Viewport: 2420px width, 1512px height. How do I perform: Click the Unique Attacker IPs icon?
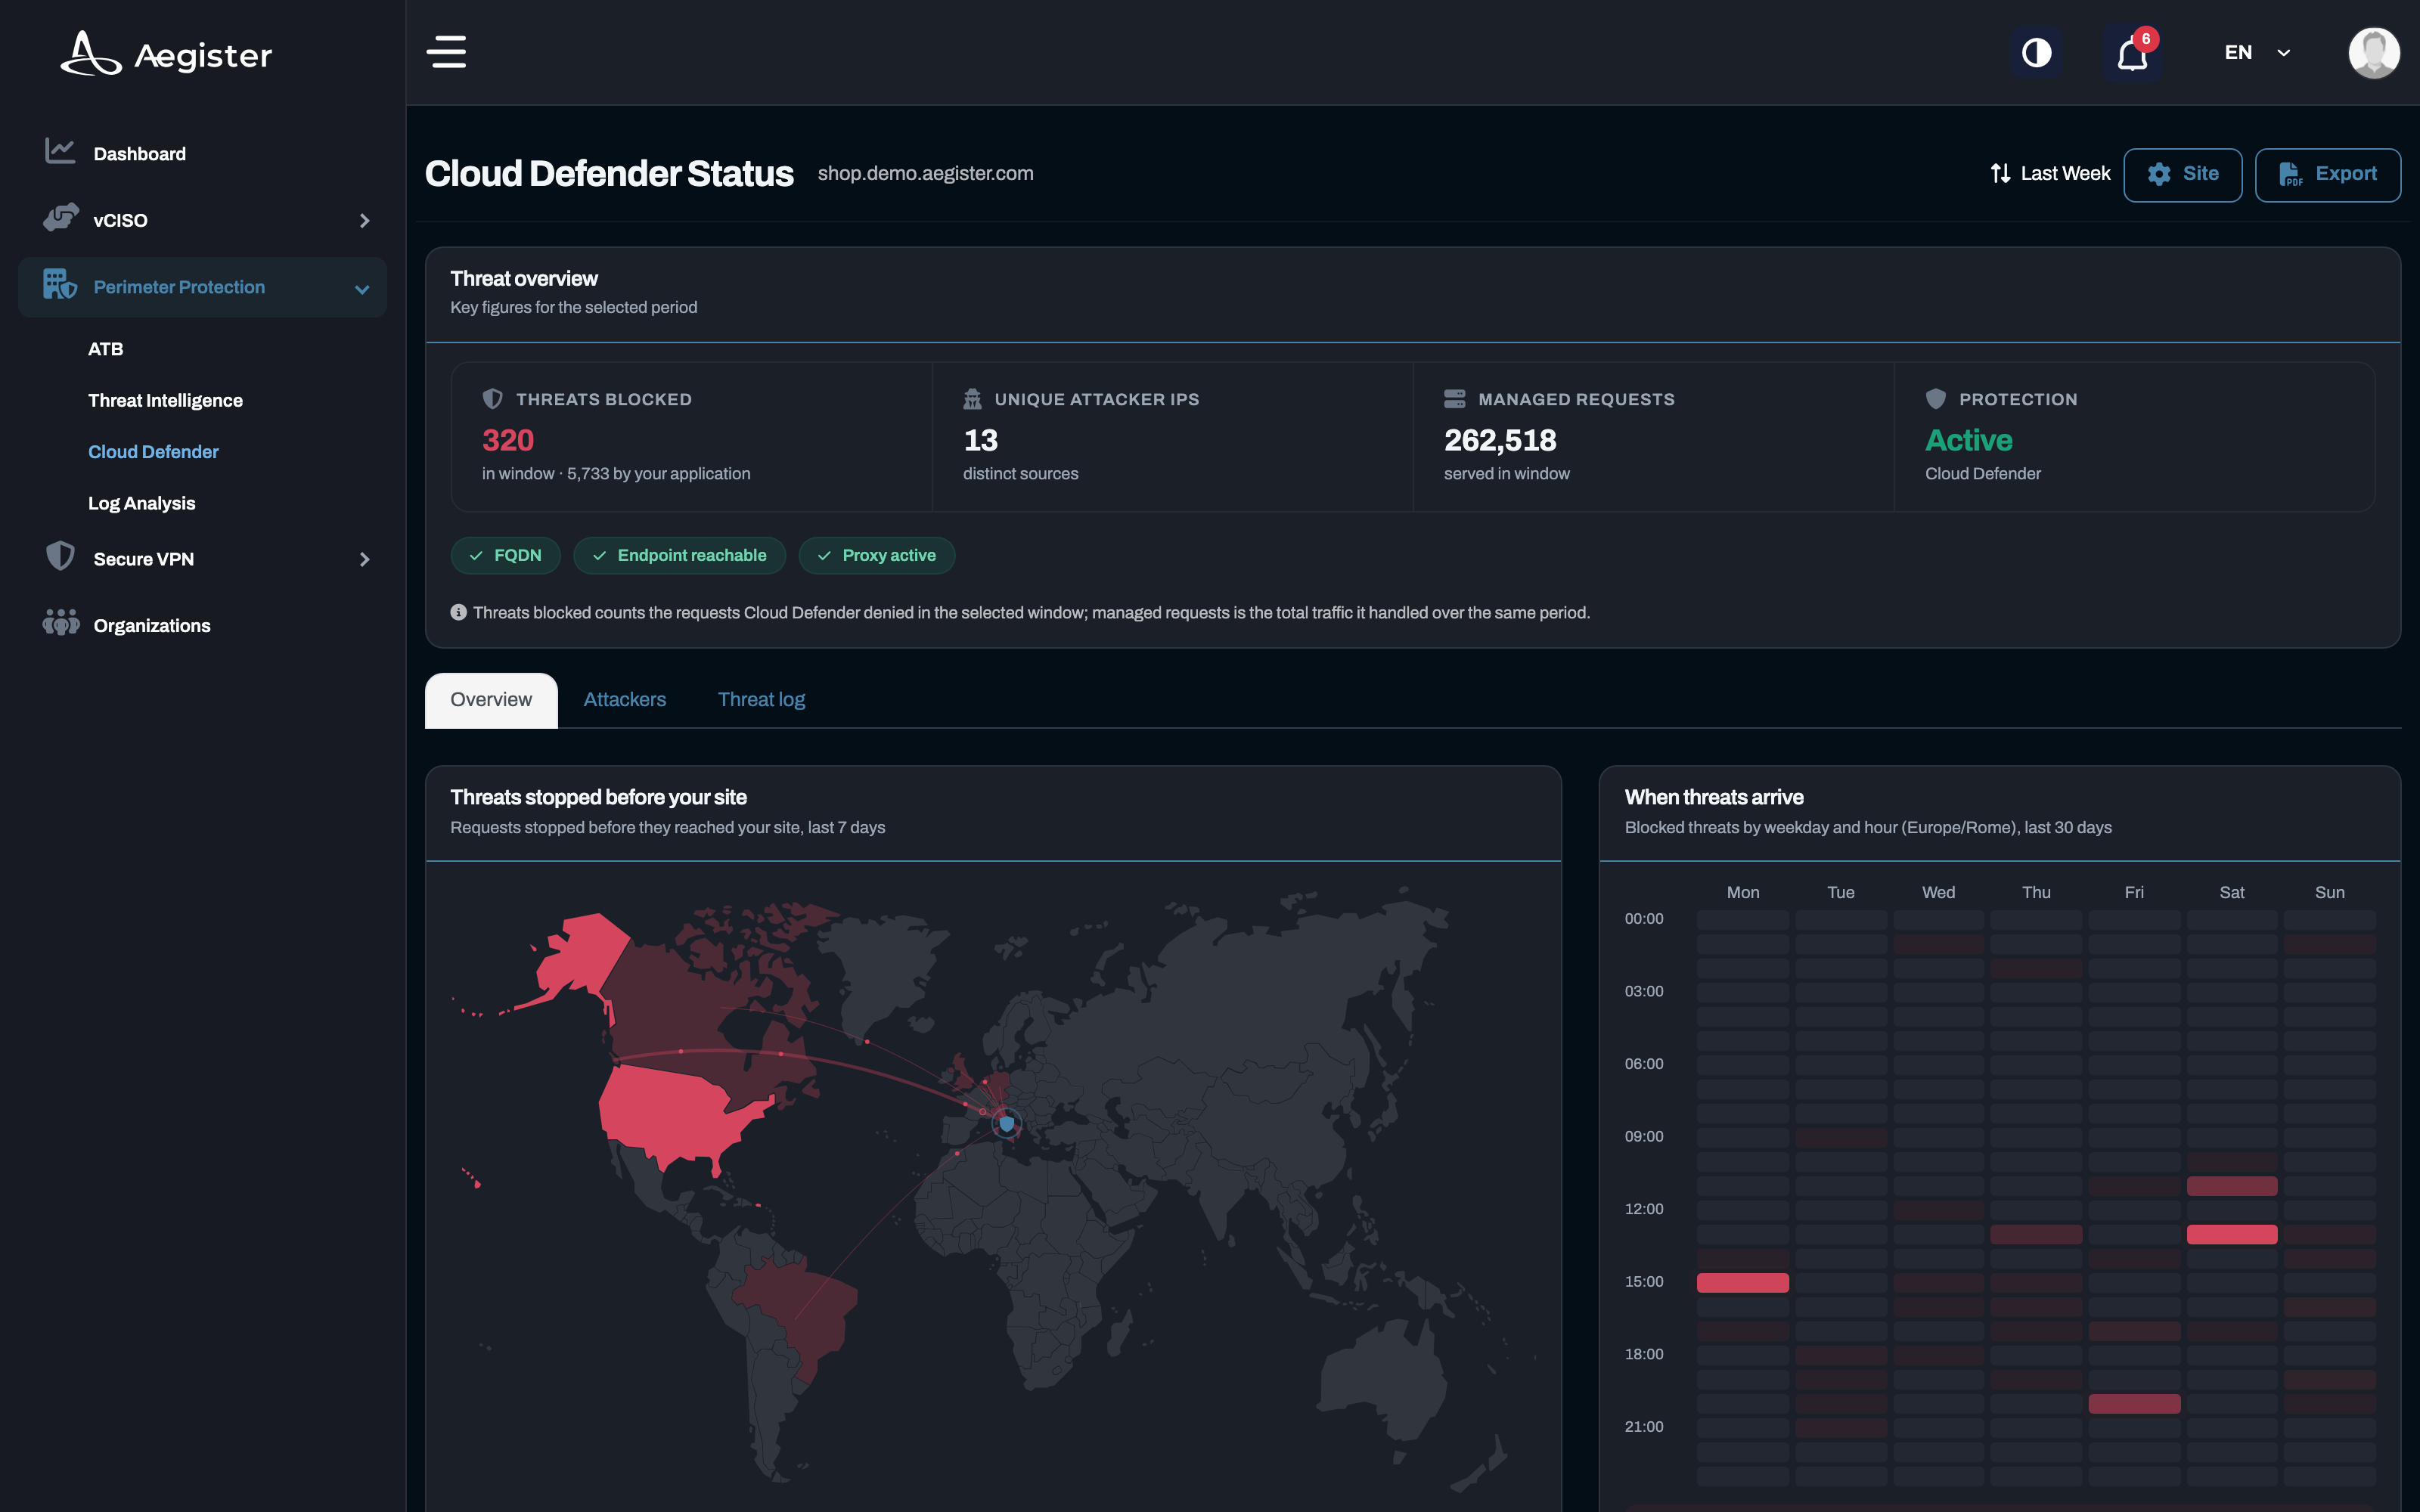pyautogui.click(x=972, y=399)
